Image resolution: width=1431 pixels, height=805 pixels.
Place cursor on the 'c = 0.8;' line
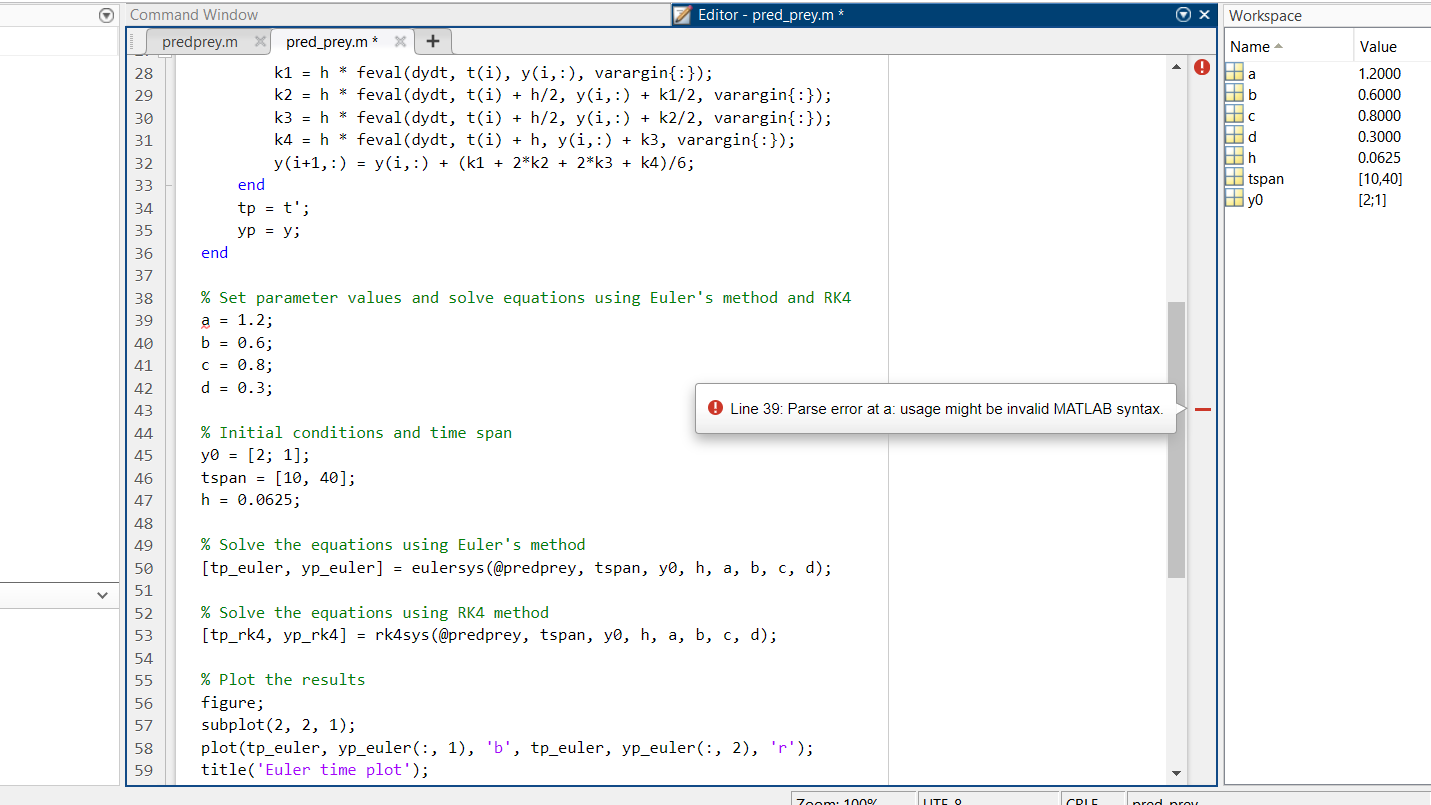pyautogui.click(x=237, y=365)
